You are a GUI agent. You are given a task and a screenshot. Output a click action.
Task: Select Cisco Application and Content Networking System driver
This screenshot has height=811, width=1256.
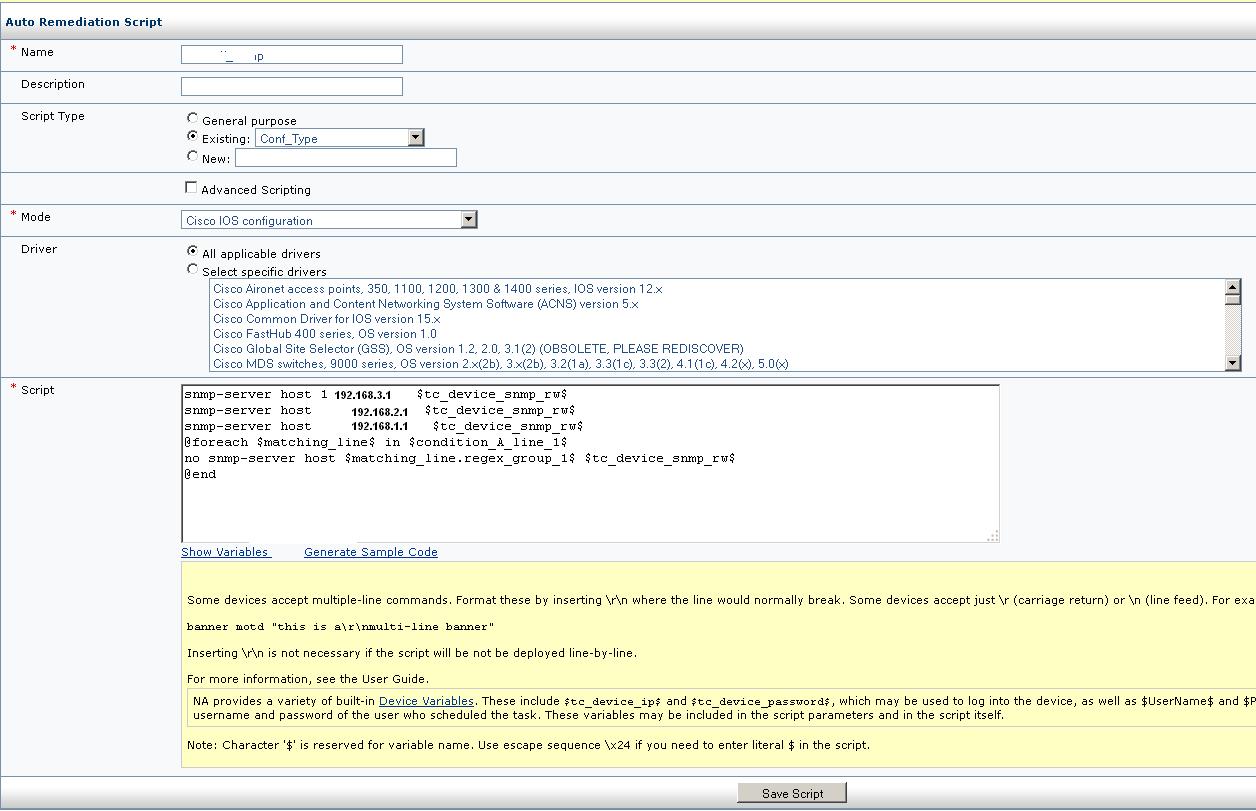pos(425,304)
